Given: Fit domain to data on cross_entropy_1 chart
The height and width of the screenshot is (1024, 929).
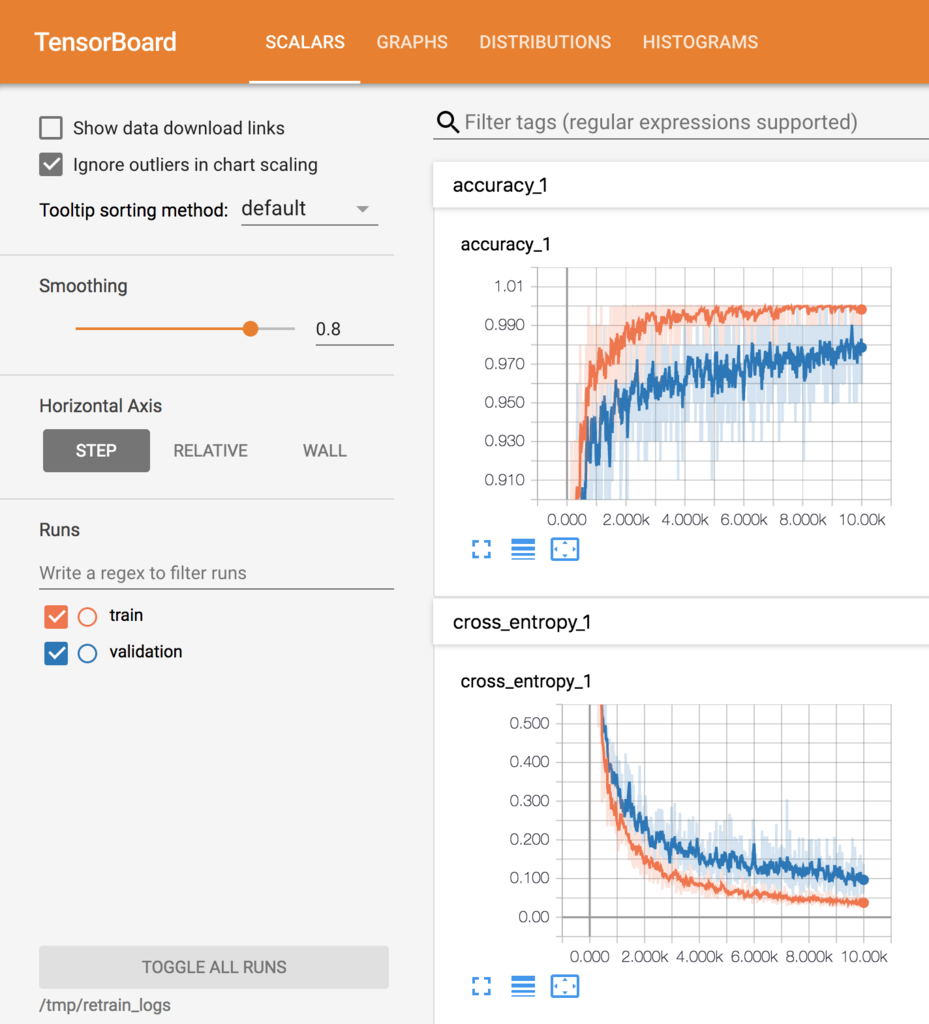Looking at the screenshot, I should point(565,986).
